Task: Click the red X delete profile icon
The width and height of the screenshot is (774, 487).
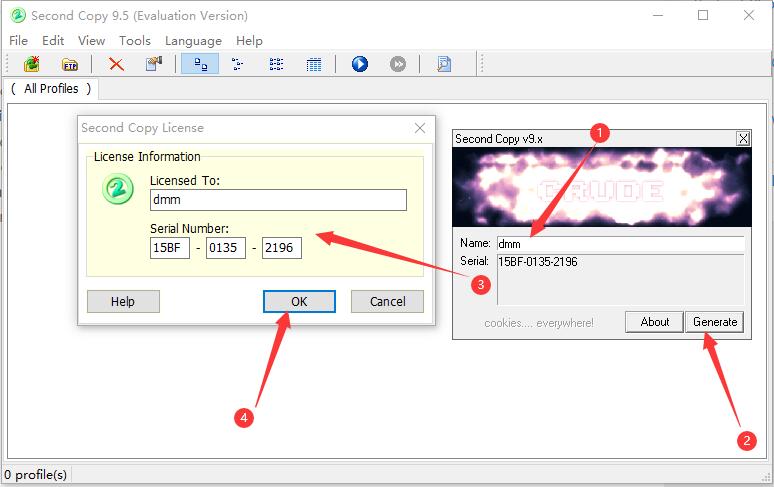Action: [x=116, y=64]
